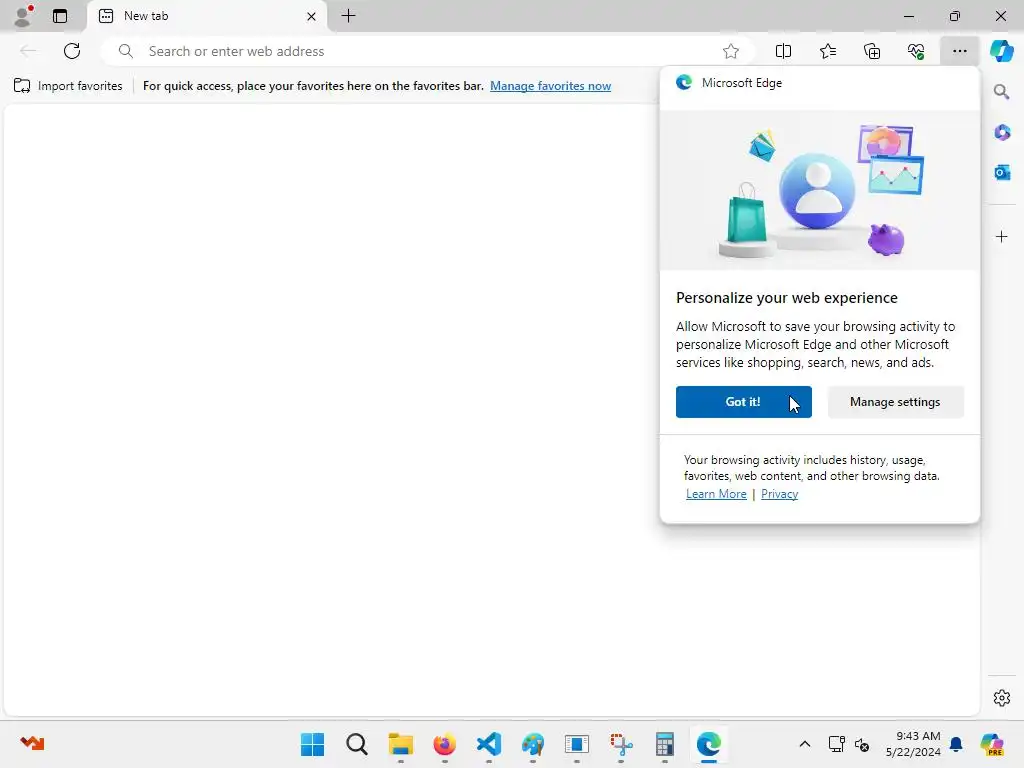Click the Got it! button
The image size is (1024, 768).
[x=744, y=402]
